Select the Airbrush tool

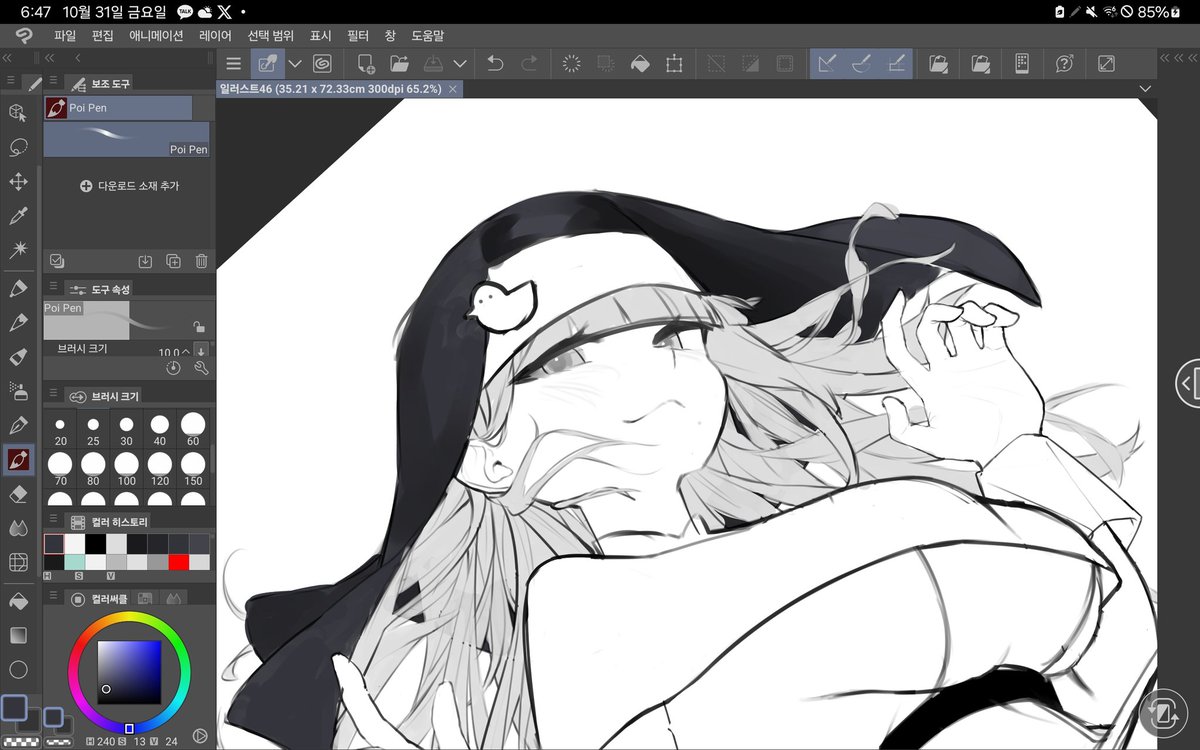tap(17, 391)
